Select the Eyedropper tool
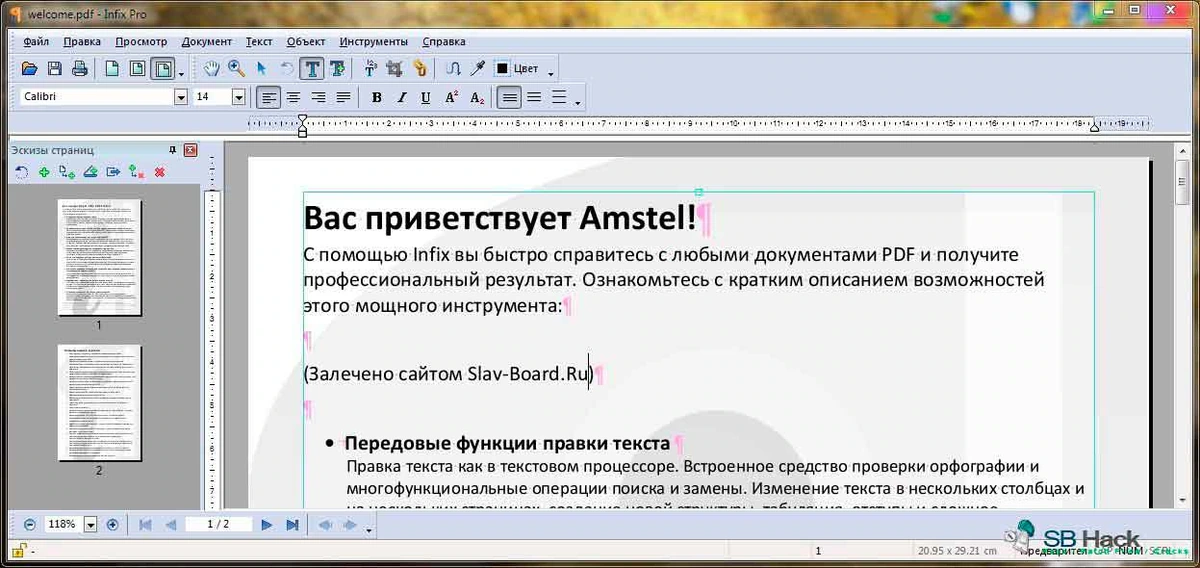The height and width of the screenshot is (568, 1200). point(478,69)
